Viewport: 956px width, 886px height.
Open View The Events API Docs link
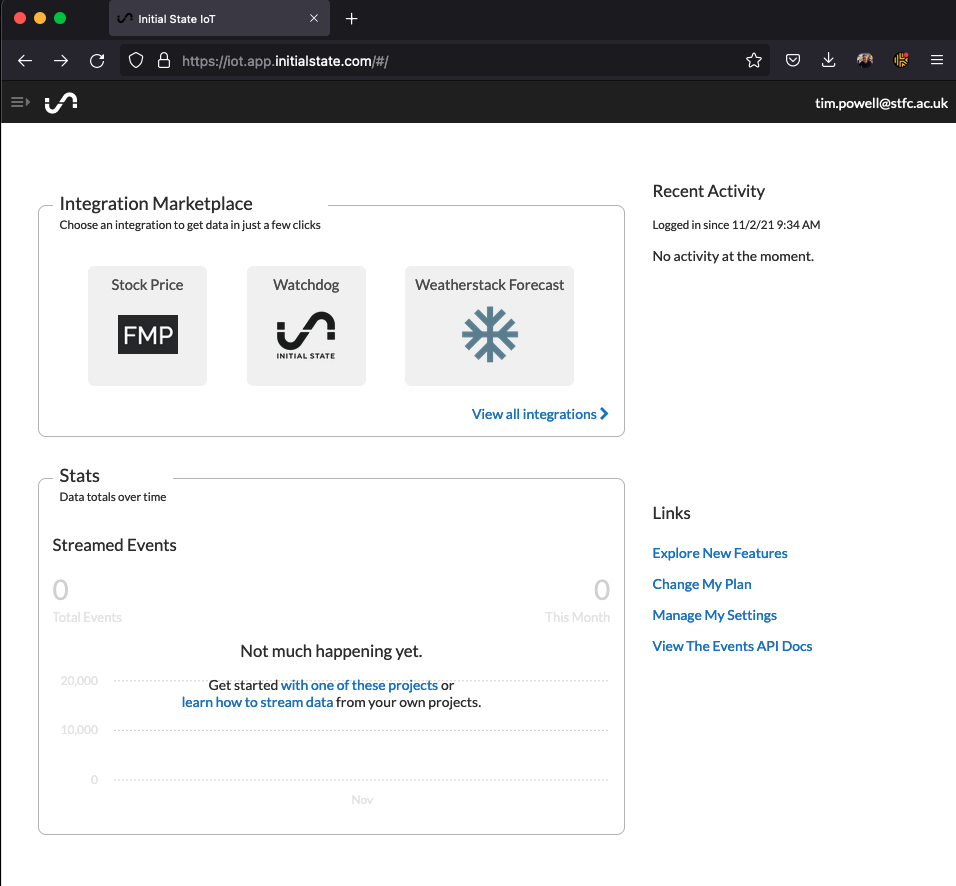click(732, 646)
